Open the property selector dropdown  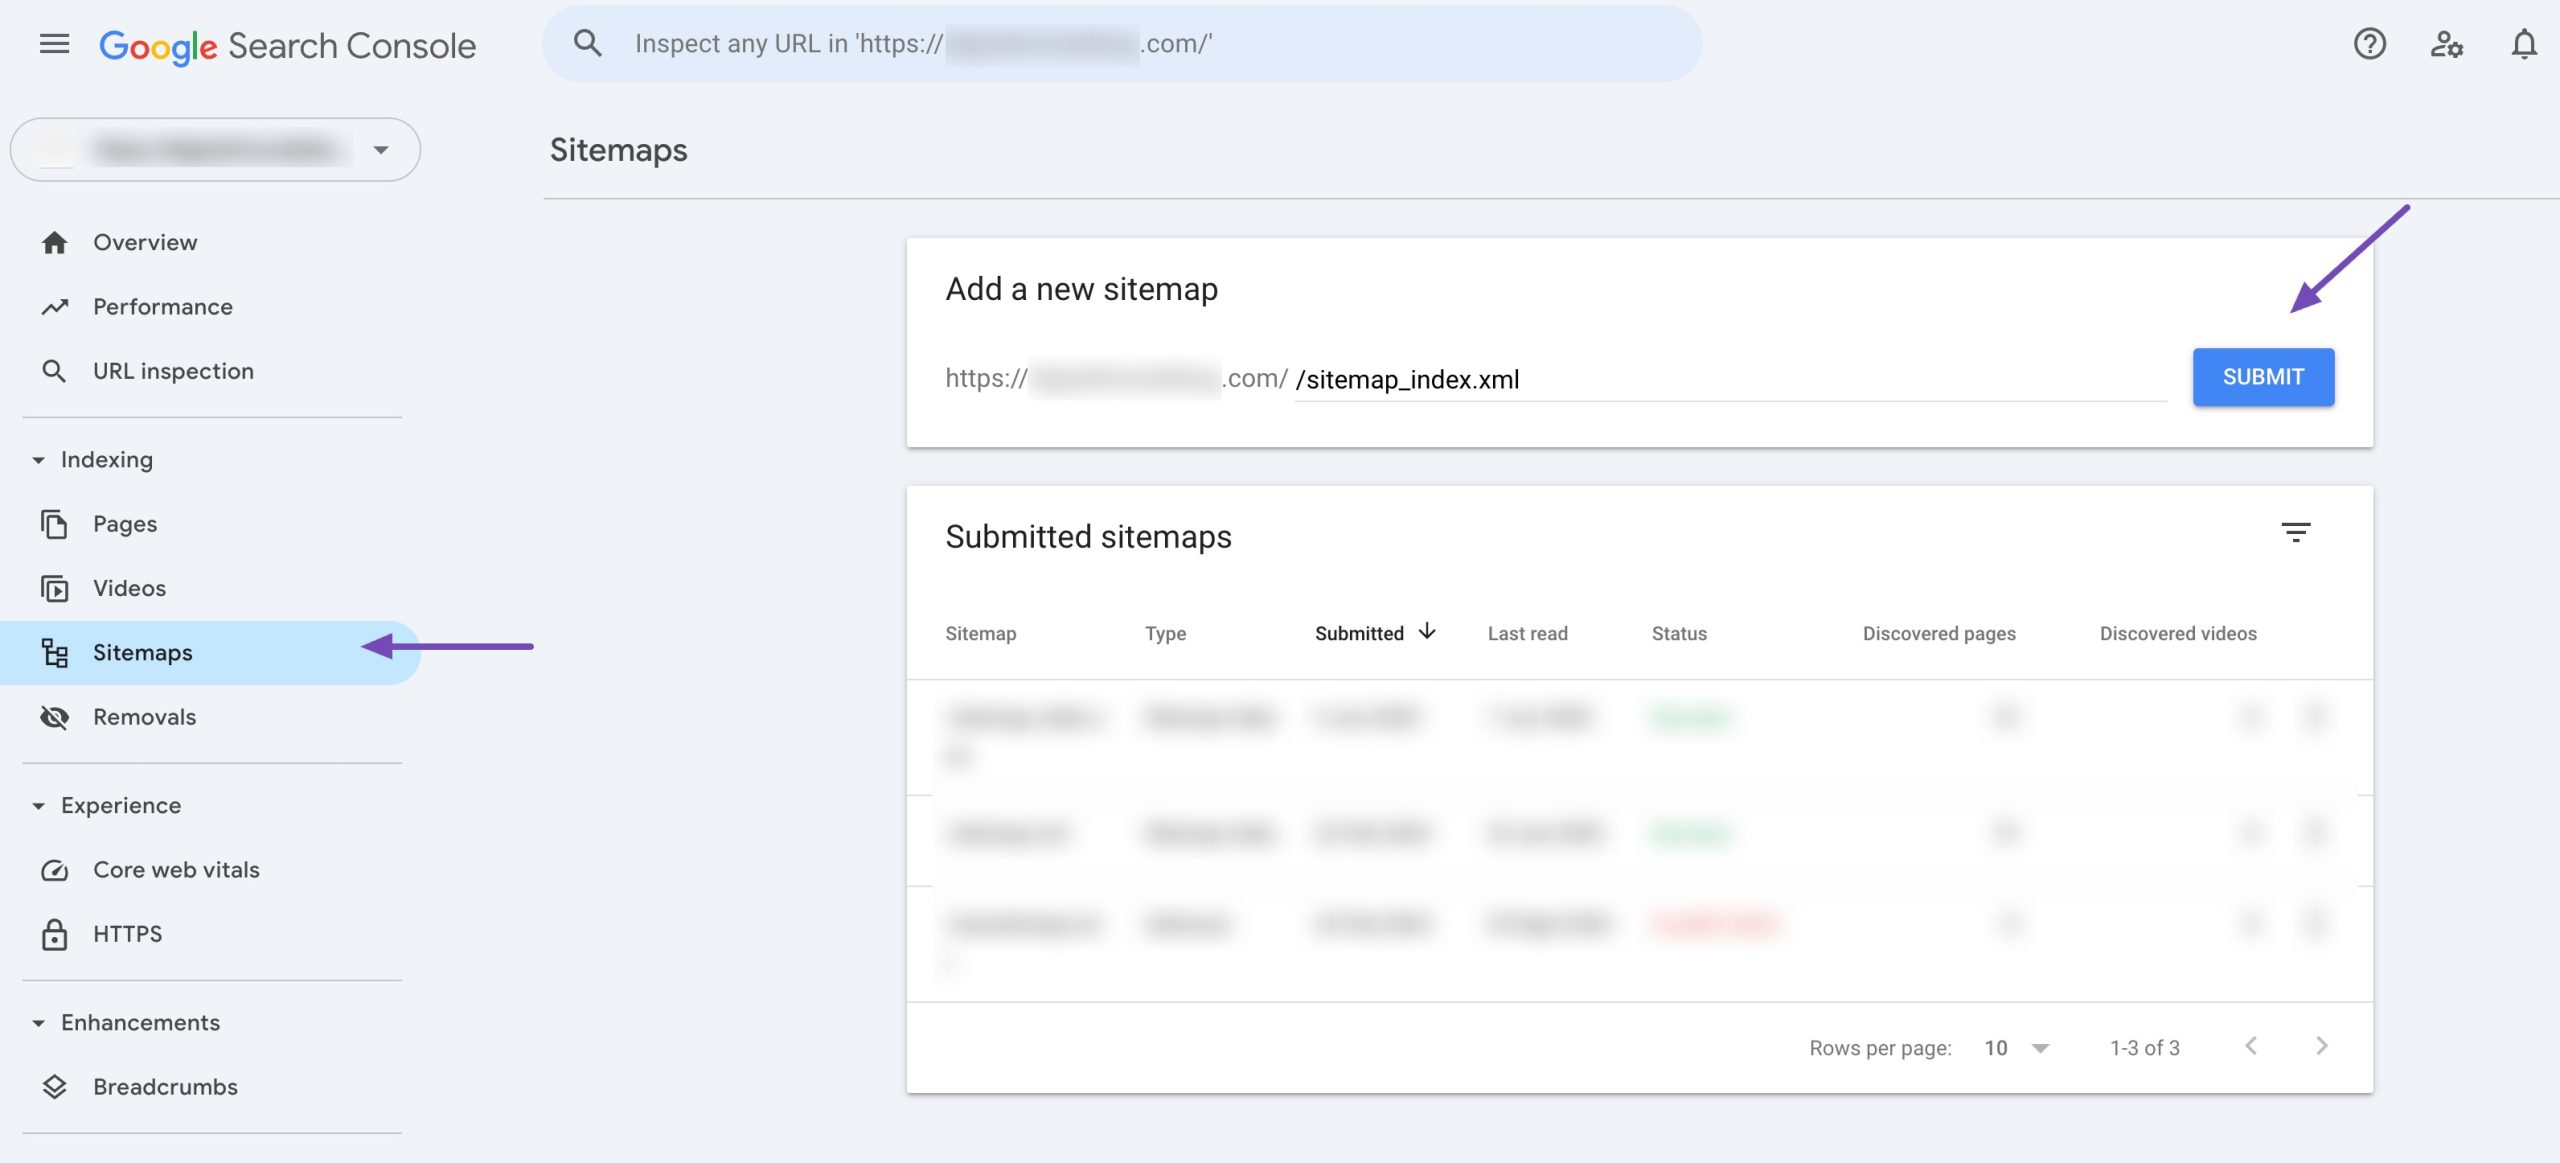click(x=380, y=149)
